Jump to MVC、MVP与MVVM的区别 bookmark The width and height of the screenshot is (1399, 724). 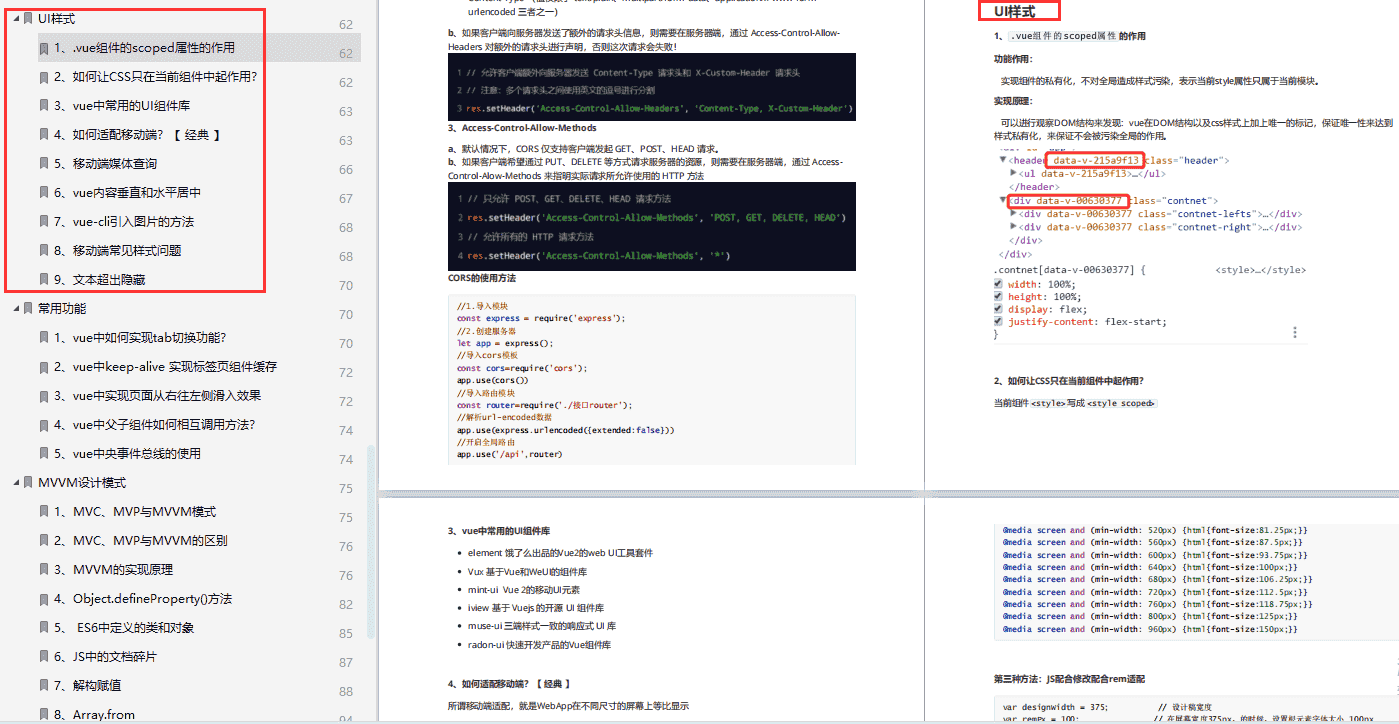click(x=149, y=541)
